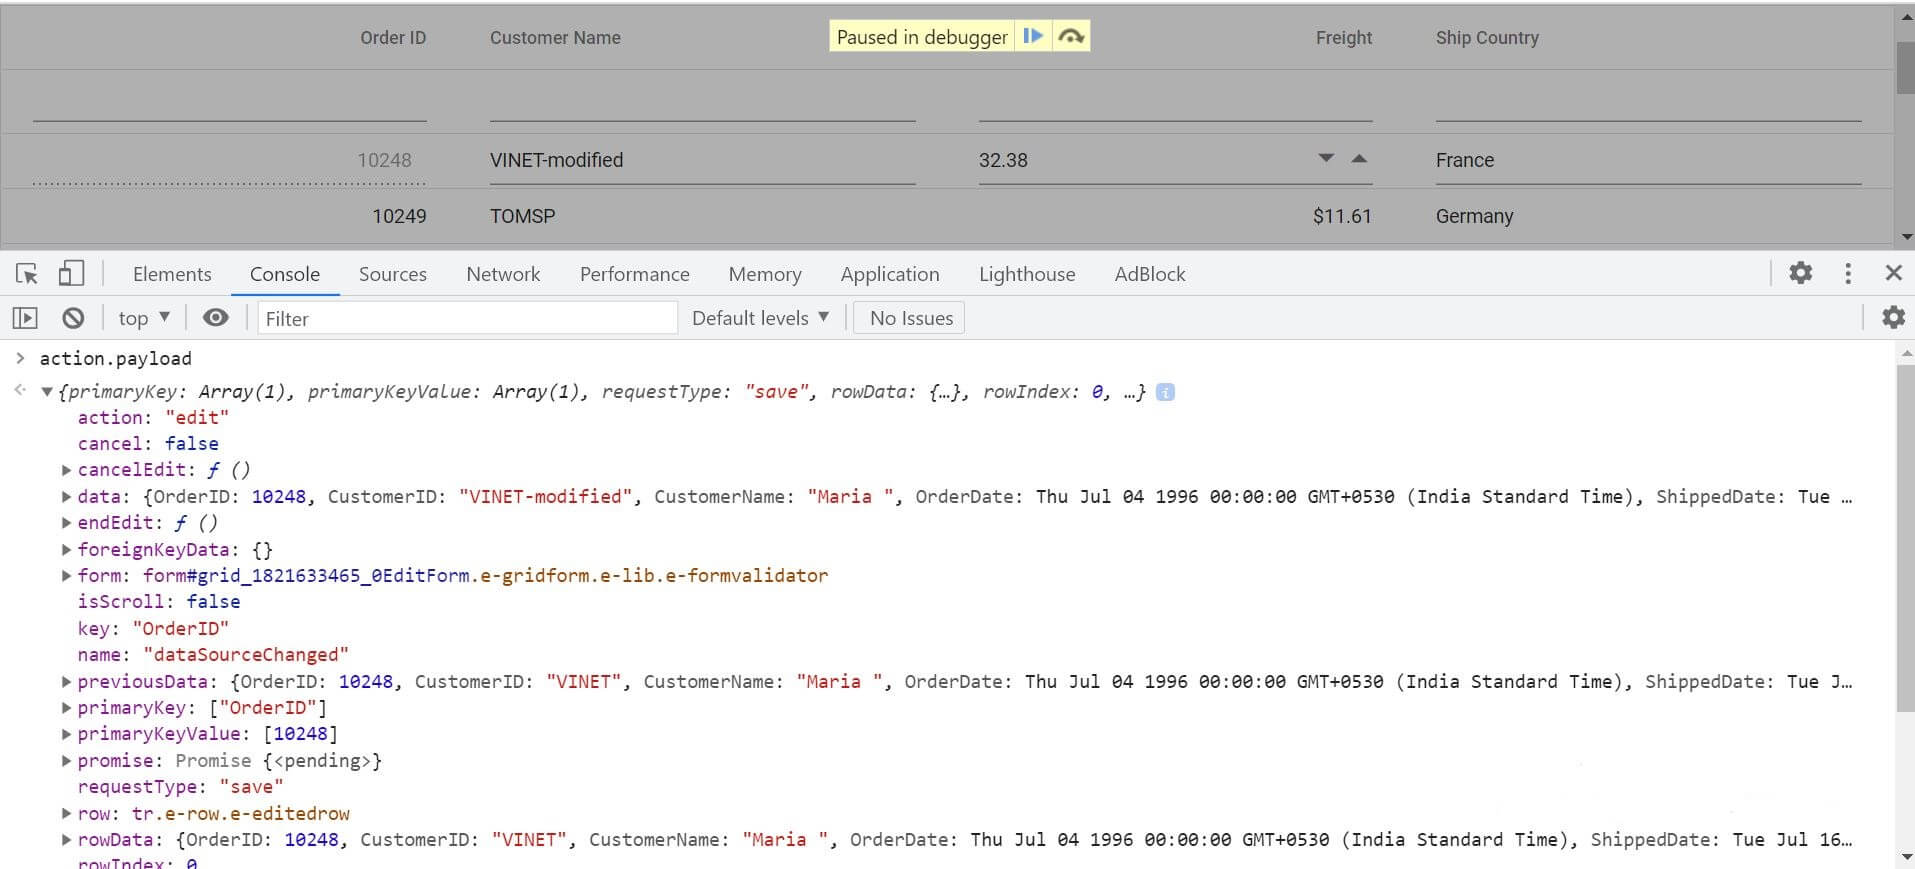Viewport: 1915px width, 869px height.
Task: Click the info badge next to payload object
Action: point(1165,392)
